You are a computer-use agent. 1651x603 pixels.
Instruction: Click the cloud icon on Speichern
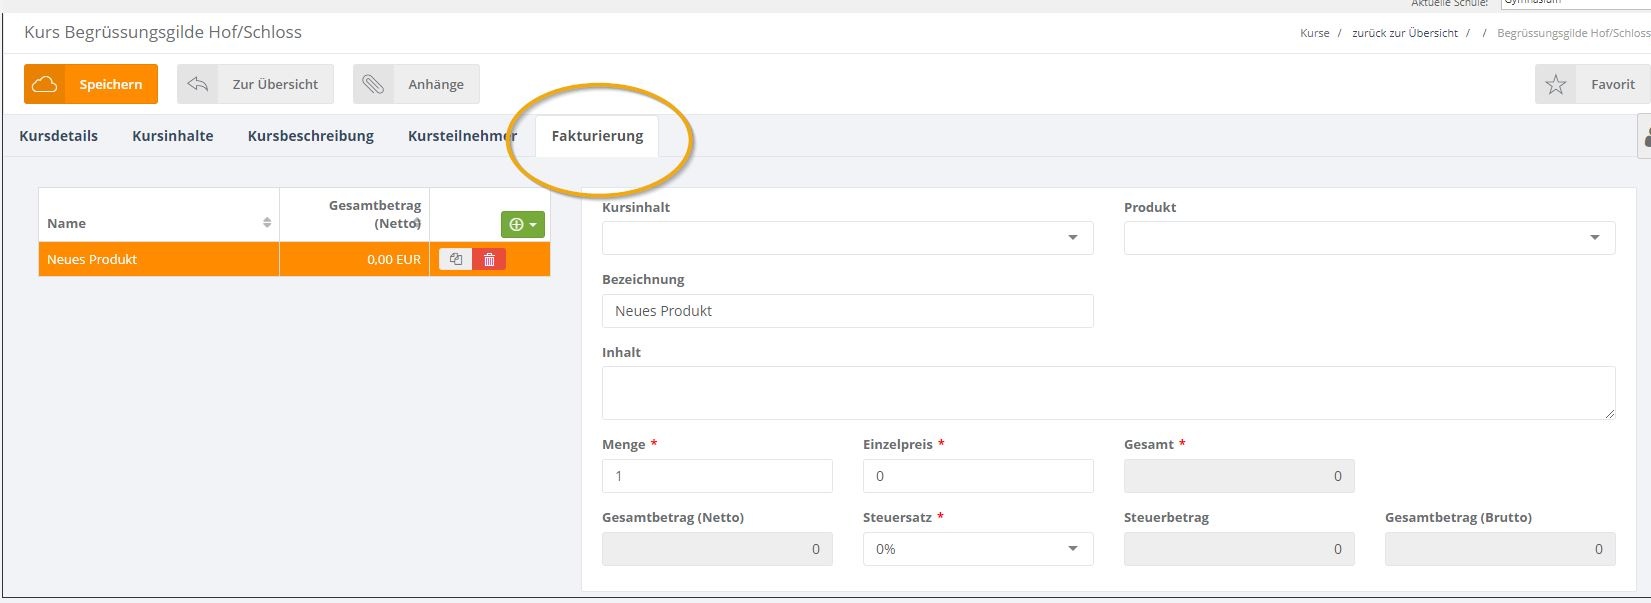point(44,84)
